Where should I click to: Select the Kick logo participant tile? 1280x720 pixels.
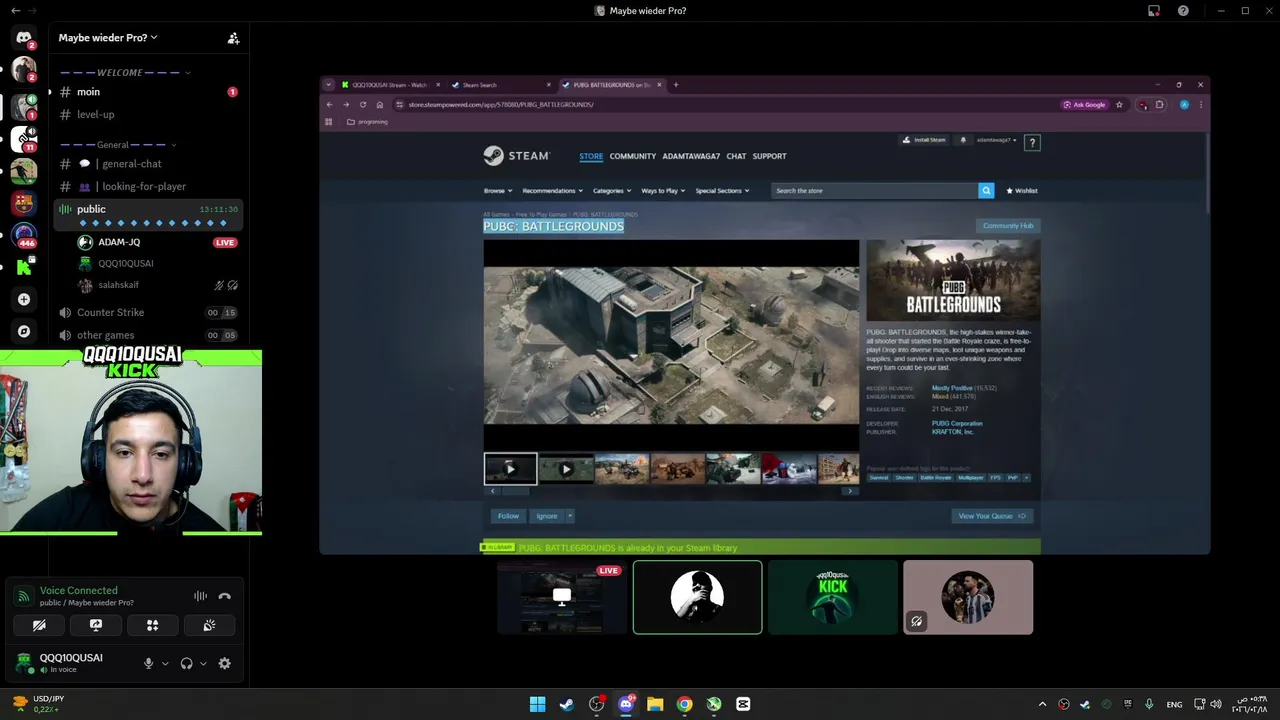[x=833, y=597]
